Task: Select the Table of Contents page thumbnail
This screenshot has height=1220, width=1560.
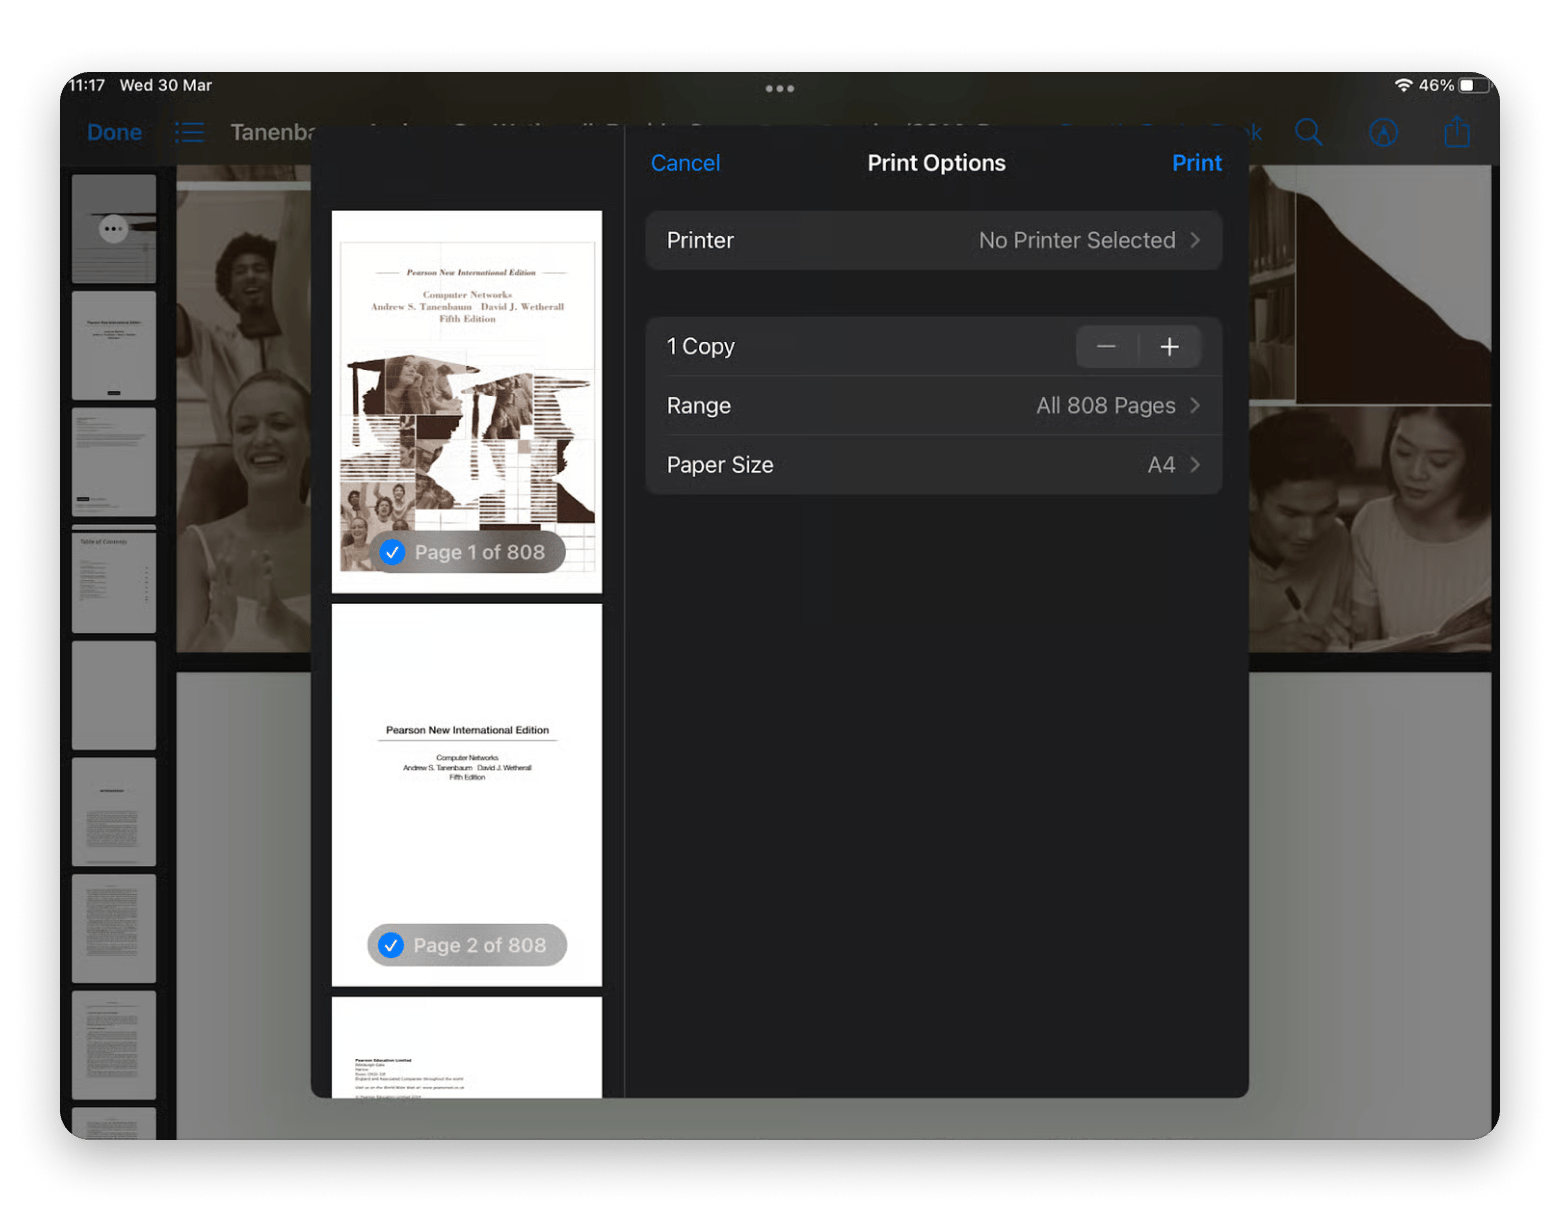Action: point(114,580)
